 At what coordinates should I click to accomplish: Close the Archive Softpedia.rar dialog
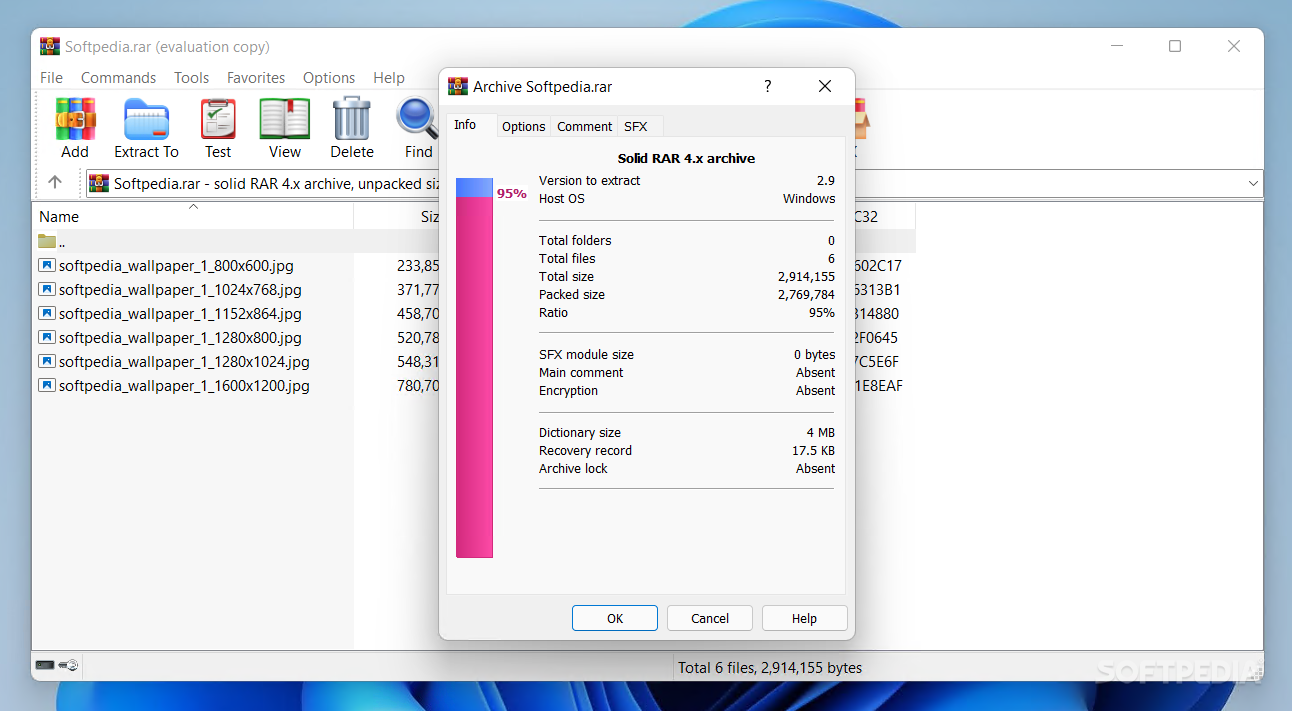click(x=825, y=86)
